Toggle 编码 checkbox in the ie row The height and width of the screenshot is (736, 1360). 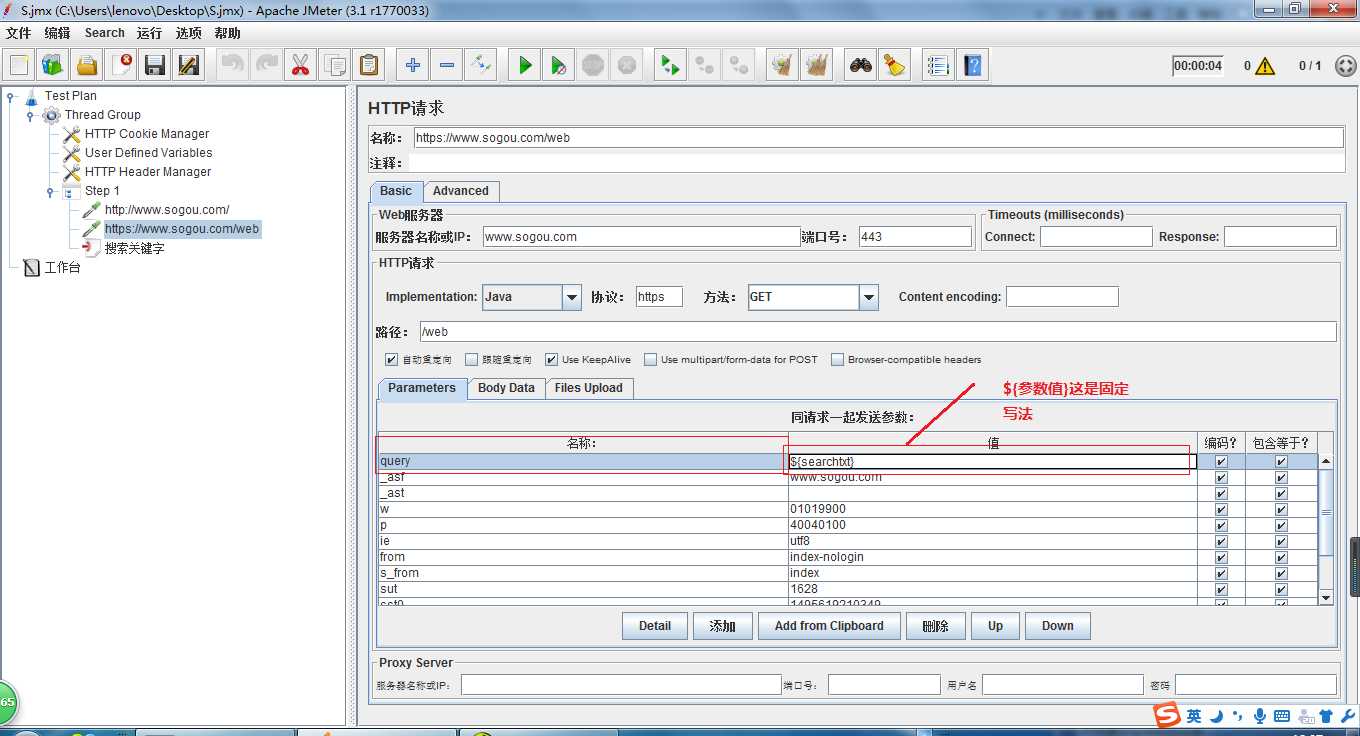(x=1221, y=542)
